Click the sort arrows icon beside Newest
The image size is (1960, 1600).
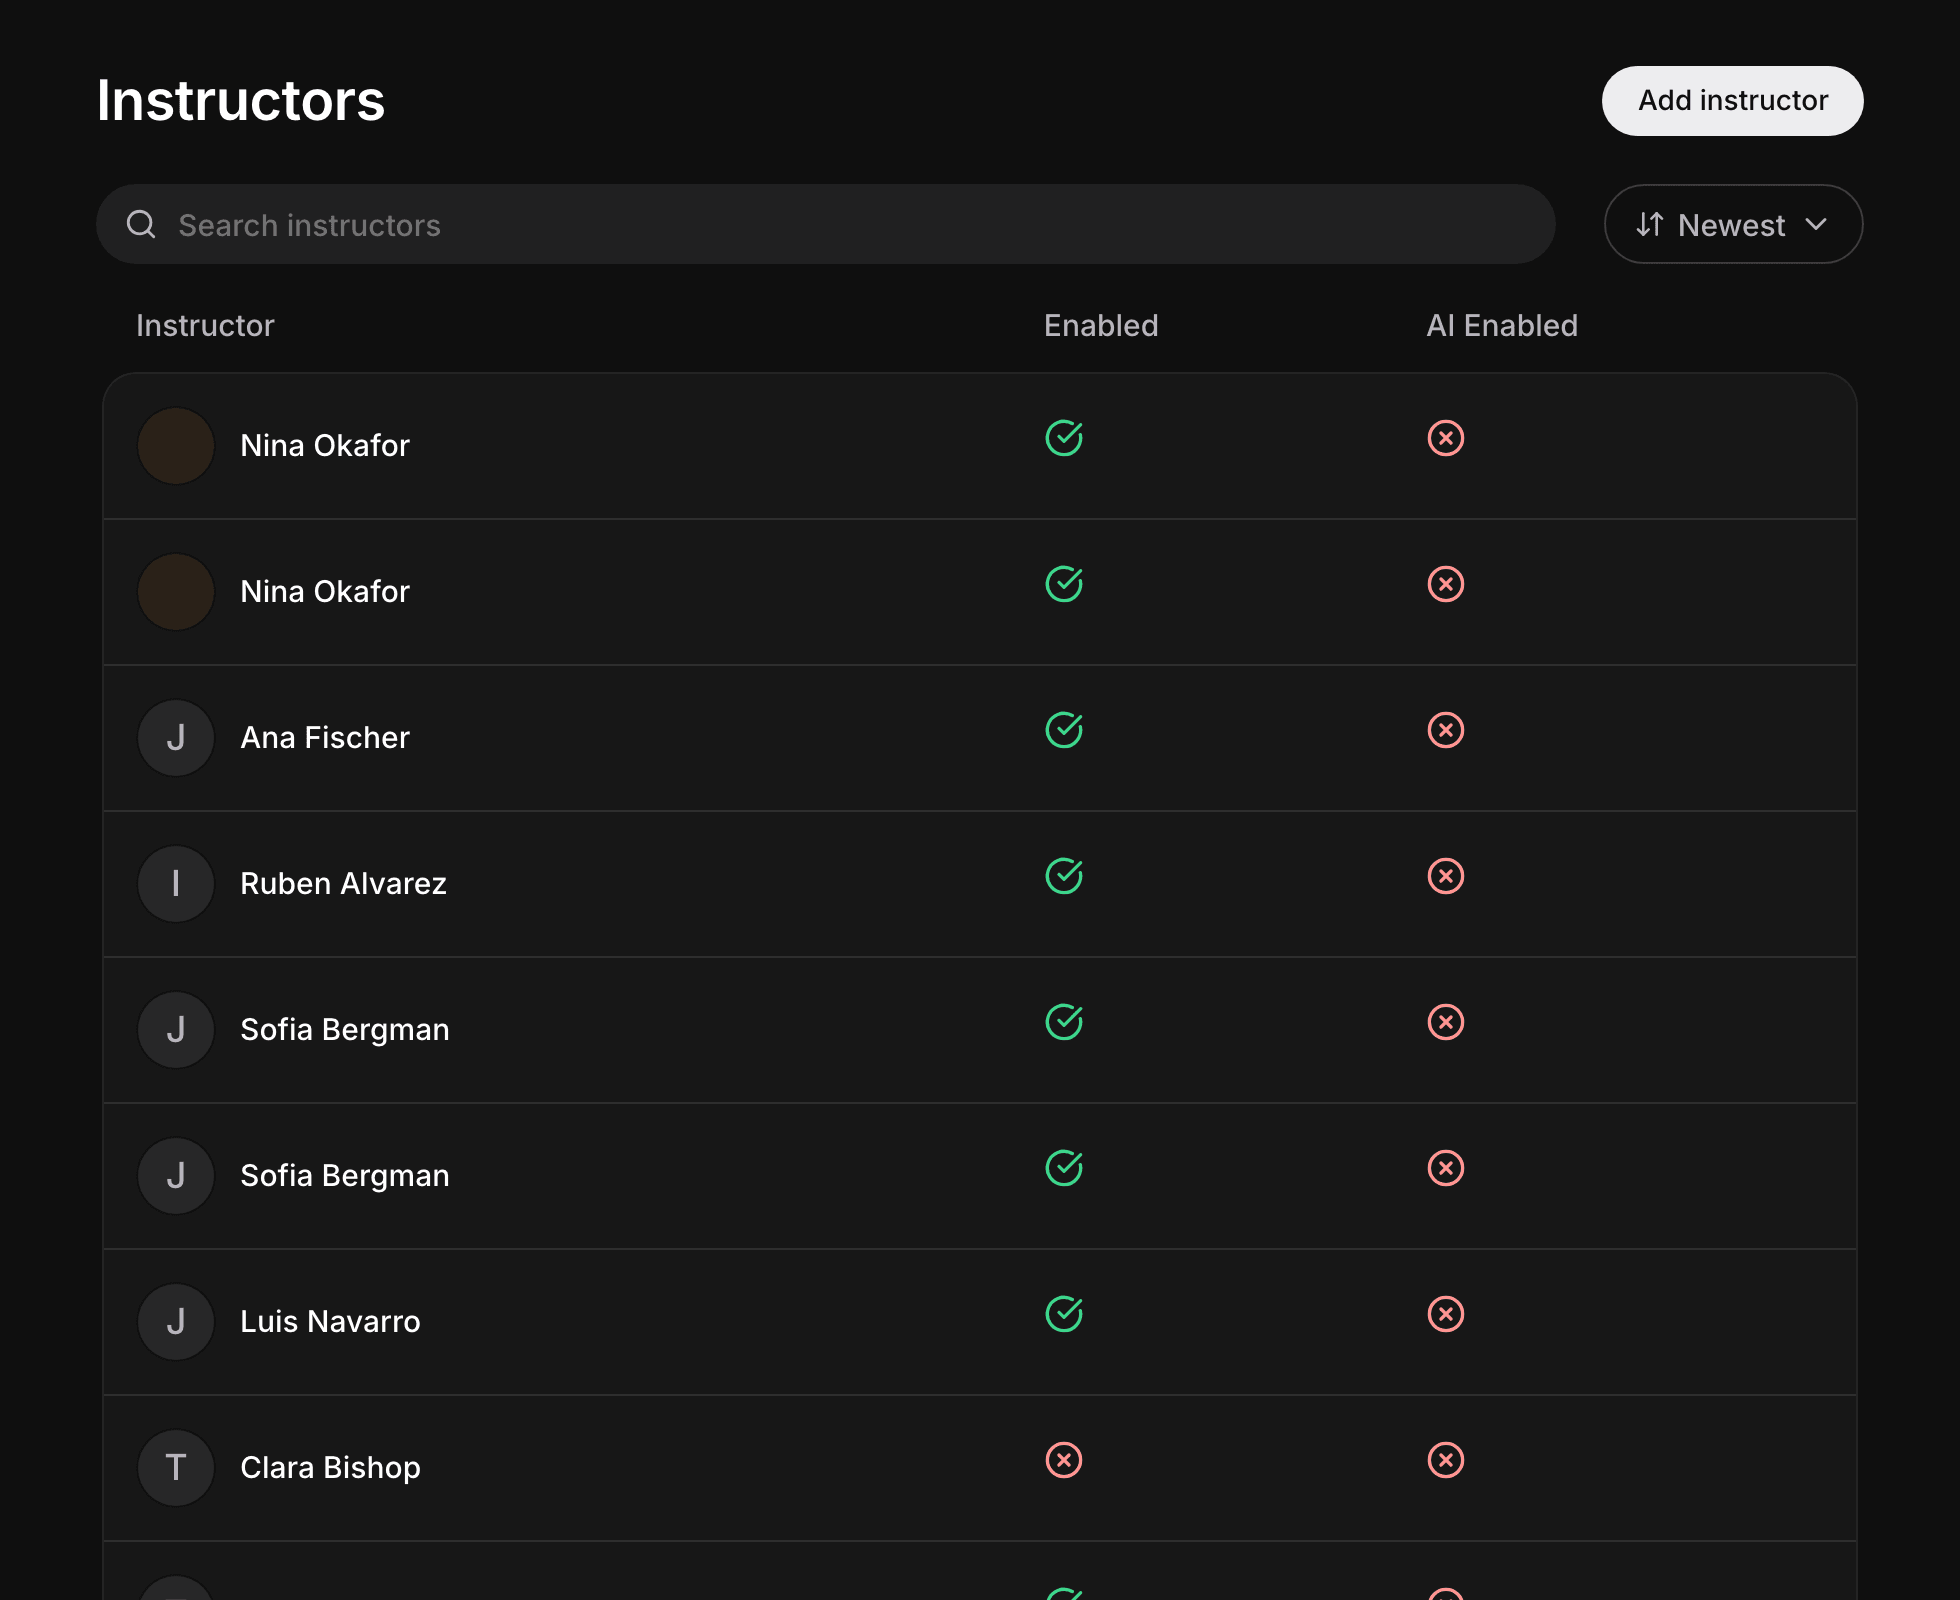1650,224
